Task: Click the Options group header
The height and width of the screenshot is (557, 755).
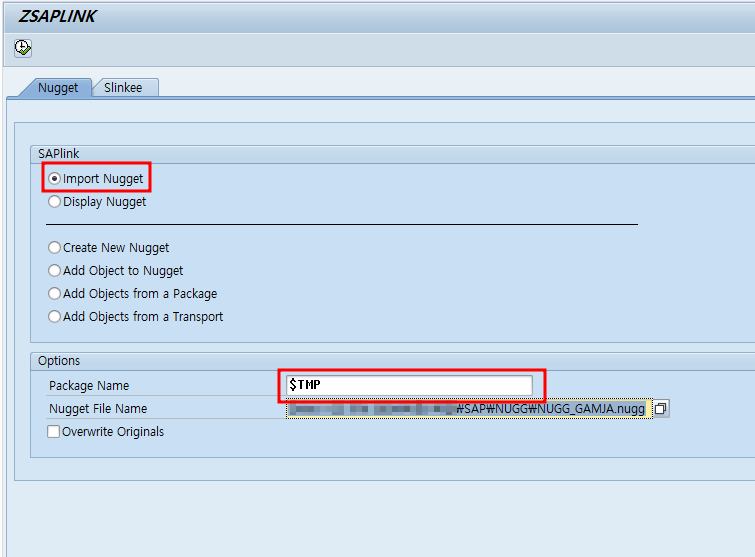Action: [x=59, y=361]
